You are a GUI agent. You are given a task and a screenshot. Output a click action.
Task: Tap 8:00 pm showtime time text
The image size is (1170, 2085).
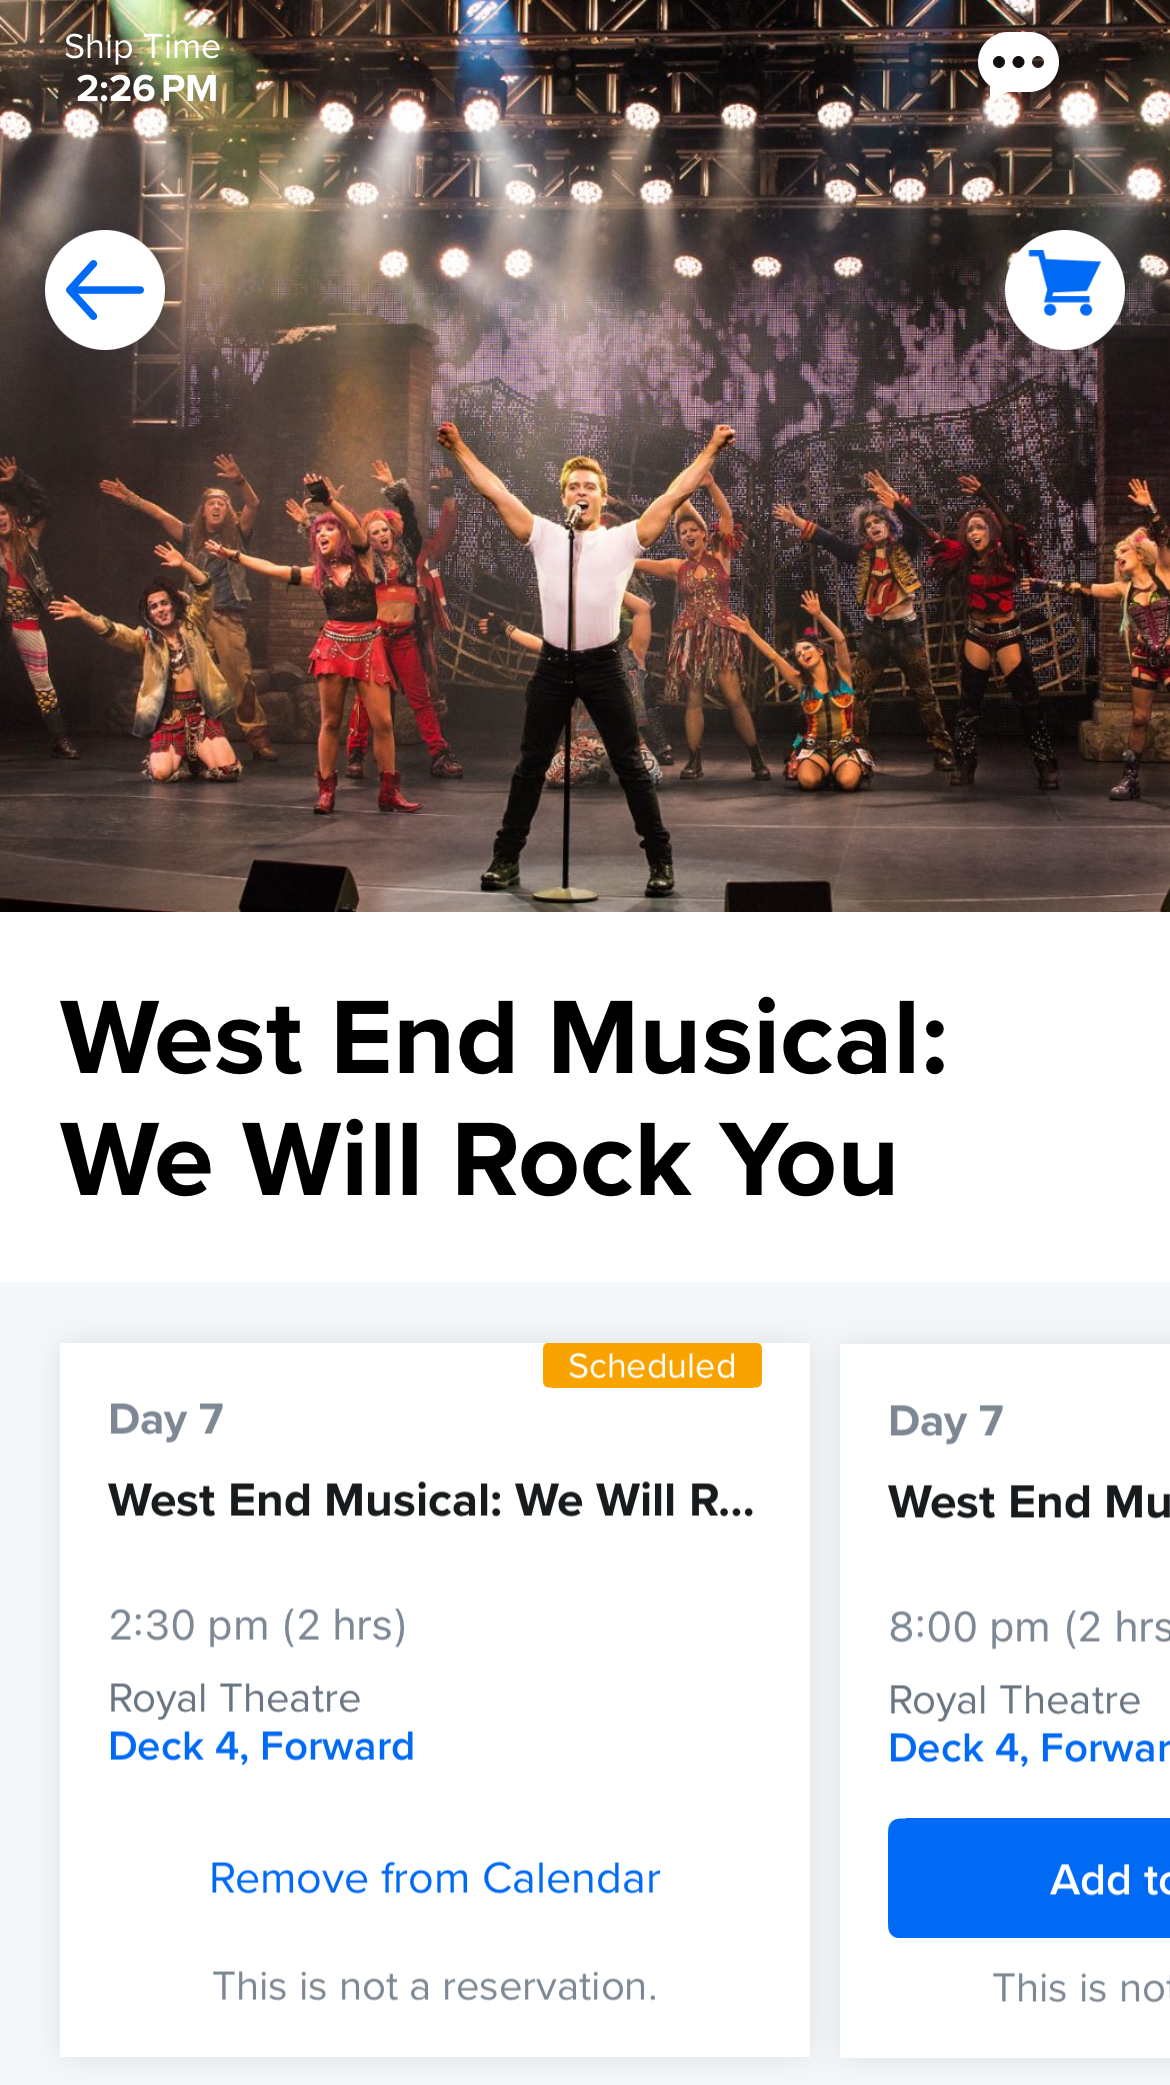click(1029, 1627)
